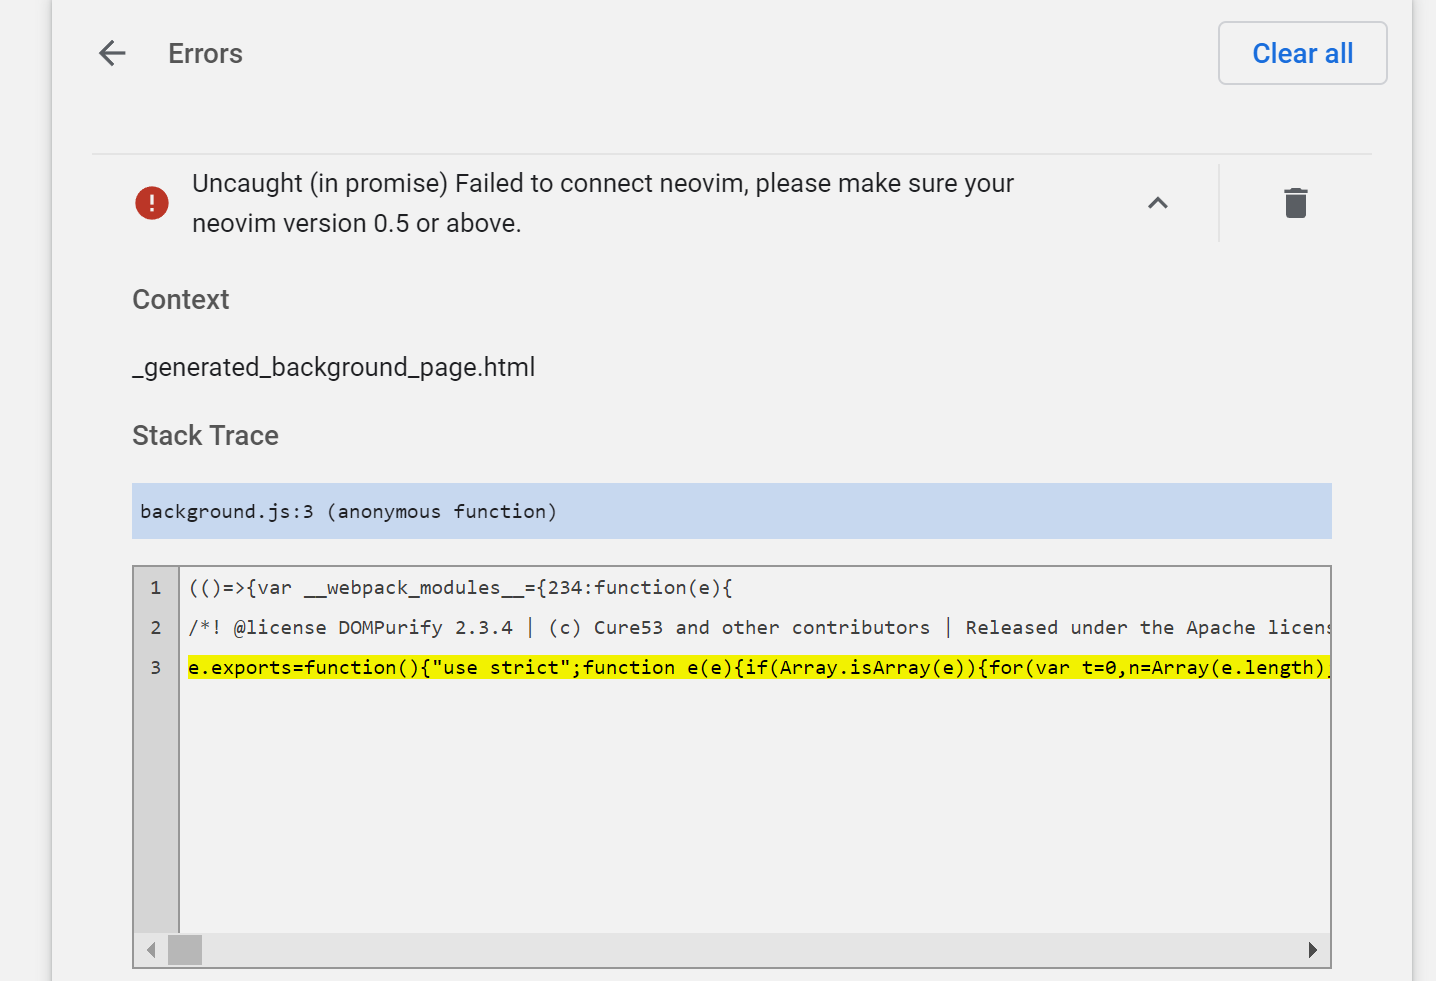Click the _generated_background_page.html context link
This screenshot has height=981, width=1436.
pos(334,367)
